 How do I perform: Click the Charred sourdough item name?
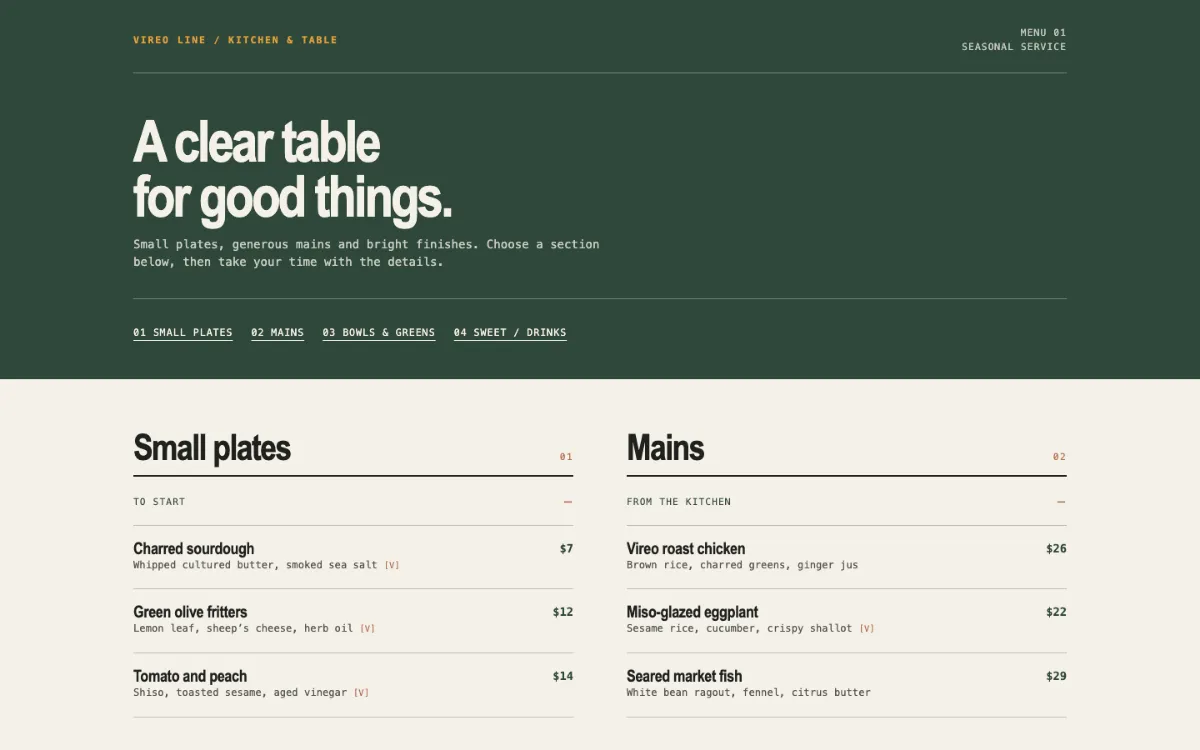click(x=194, y=548)
